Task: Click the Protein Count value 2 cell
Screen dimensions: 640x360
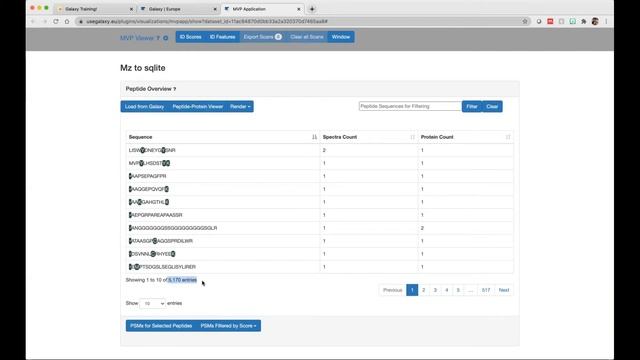Action: coord(466,228)
